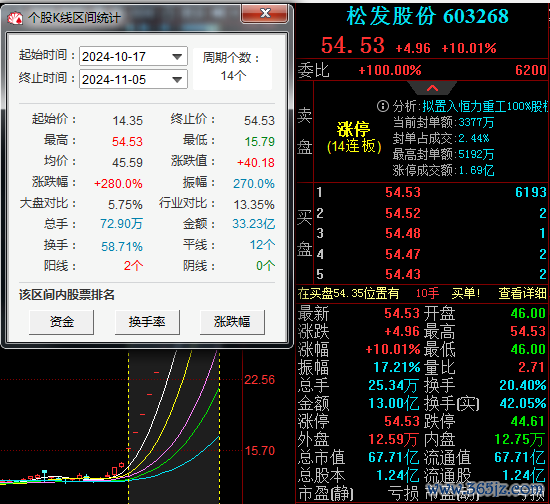550x504 pixels.
Task: Click the 总手 72.90万 value in dialog
Action: 121,224
